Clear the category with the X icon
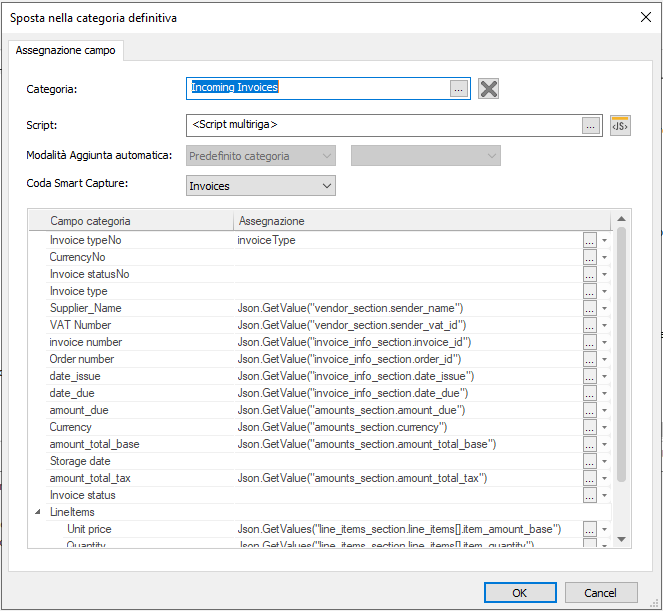Image resolution: width=663 pixels, height=611 pixels. point(488,89)
